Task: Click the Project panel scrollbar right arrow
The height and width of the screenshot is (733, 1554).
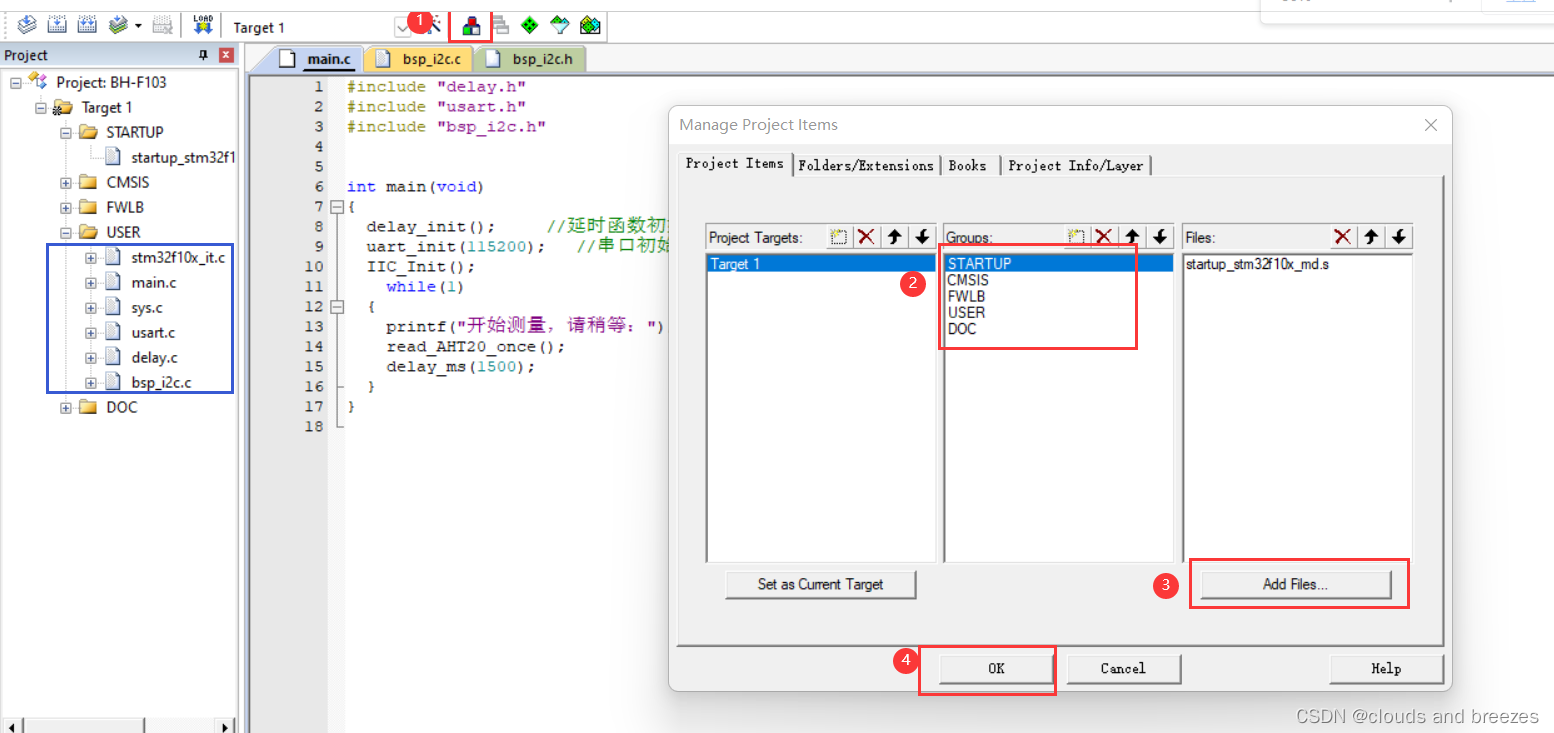Action: (226, 726)
